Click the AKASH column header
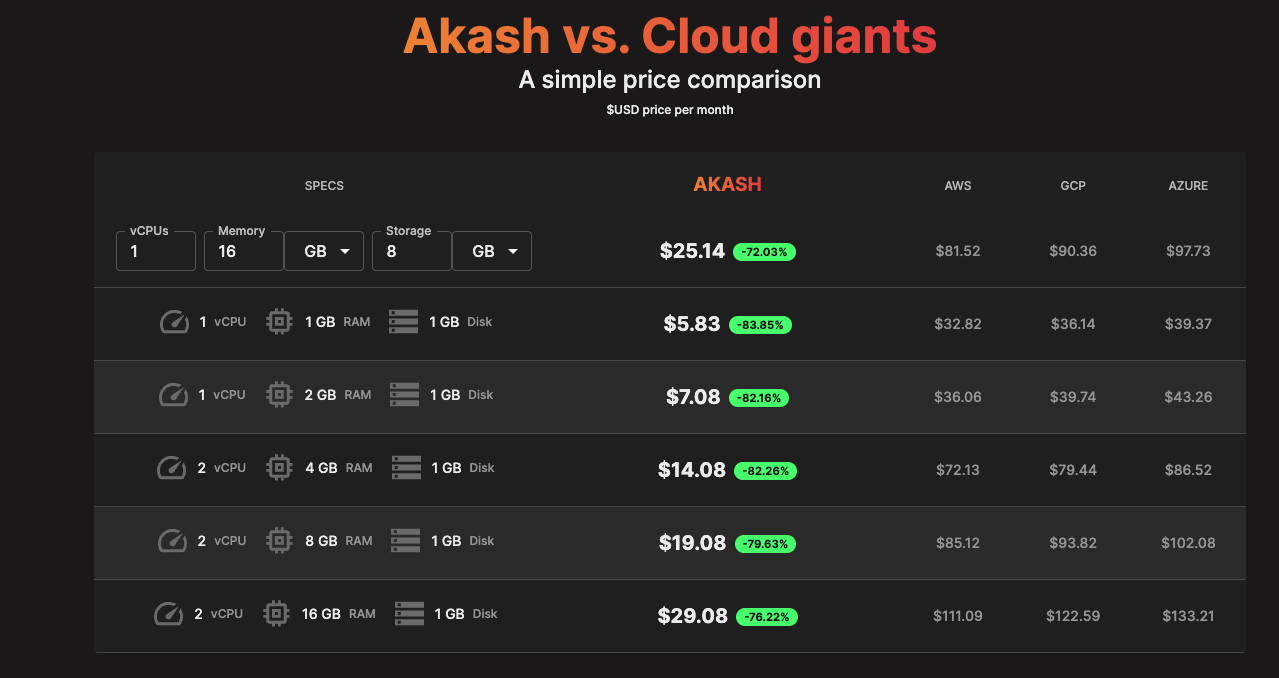The width and height of the screenshot is (1279, 678). coord(727,184)
